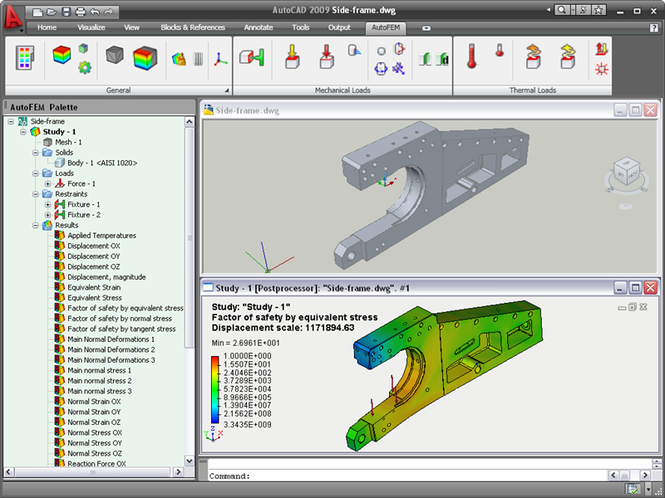Click the paint bucket material icon

pos(179,59)
